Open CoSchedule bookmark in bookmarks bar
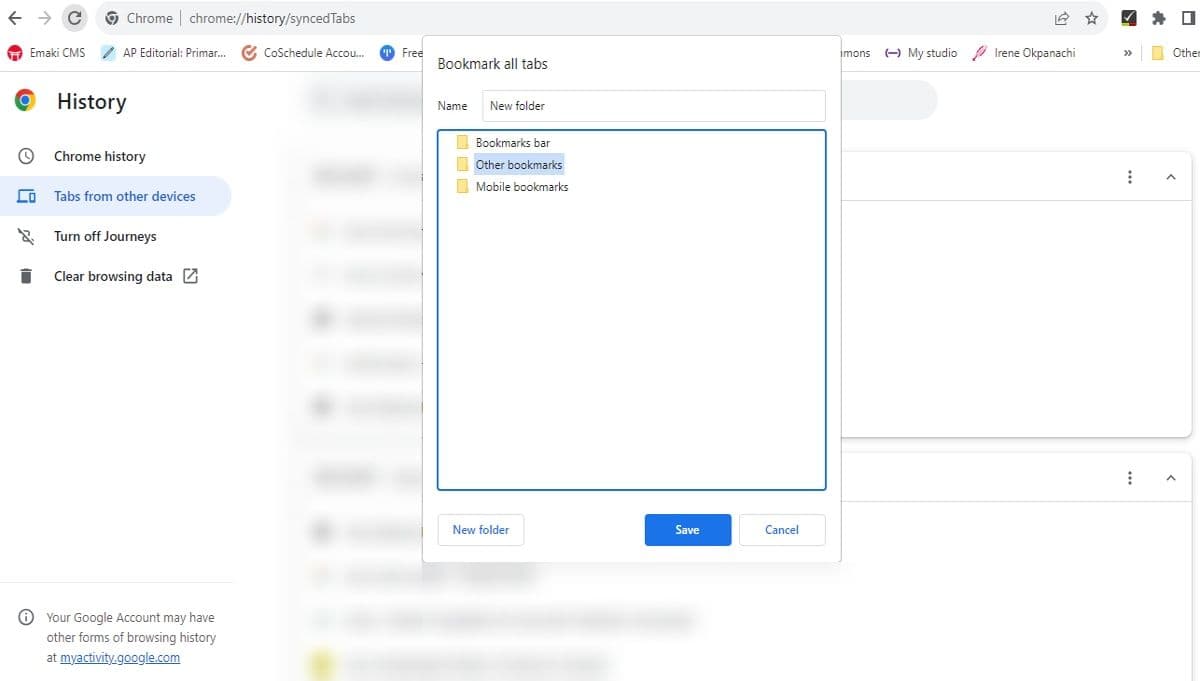The width and height of the screenshot is (1200, 681). pyautogui.click(x=304, y=53)
